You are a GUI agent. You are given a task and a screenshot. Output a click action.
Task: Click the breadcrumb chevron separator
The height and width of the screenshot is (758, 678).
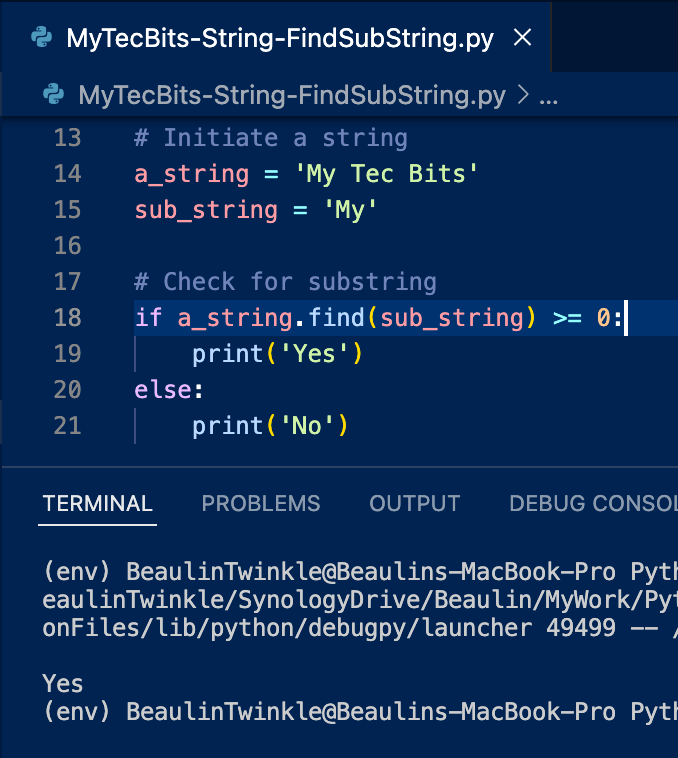tap(522, 95)
